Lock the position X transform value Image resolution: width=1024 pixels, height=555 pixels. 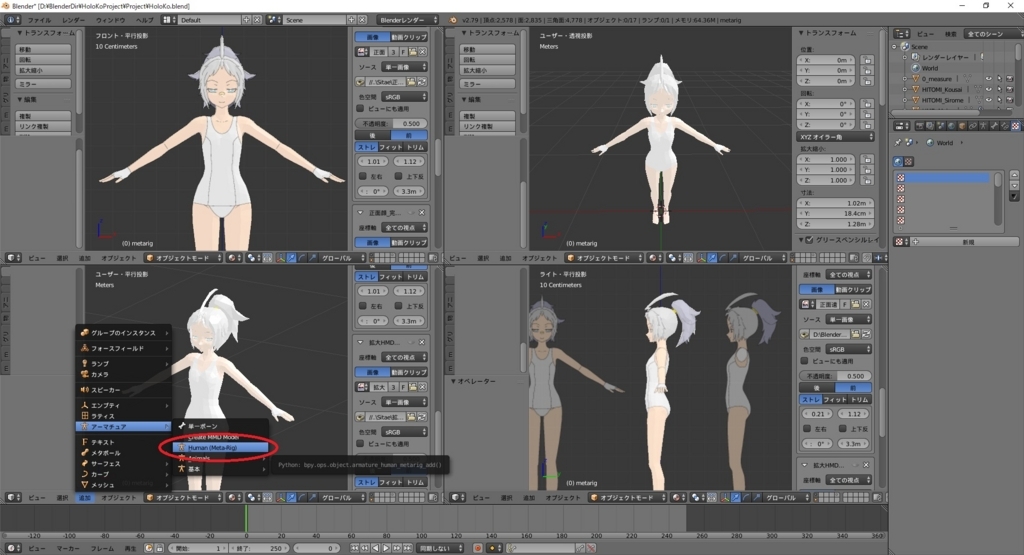[867, 59]
